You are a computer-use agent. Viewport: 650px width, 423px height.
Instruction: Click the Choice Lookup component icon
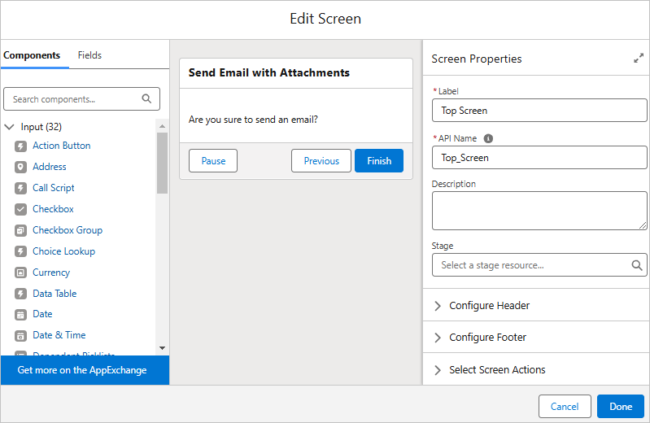[21, 252]
